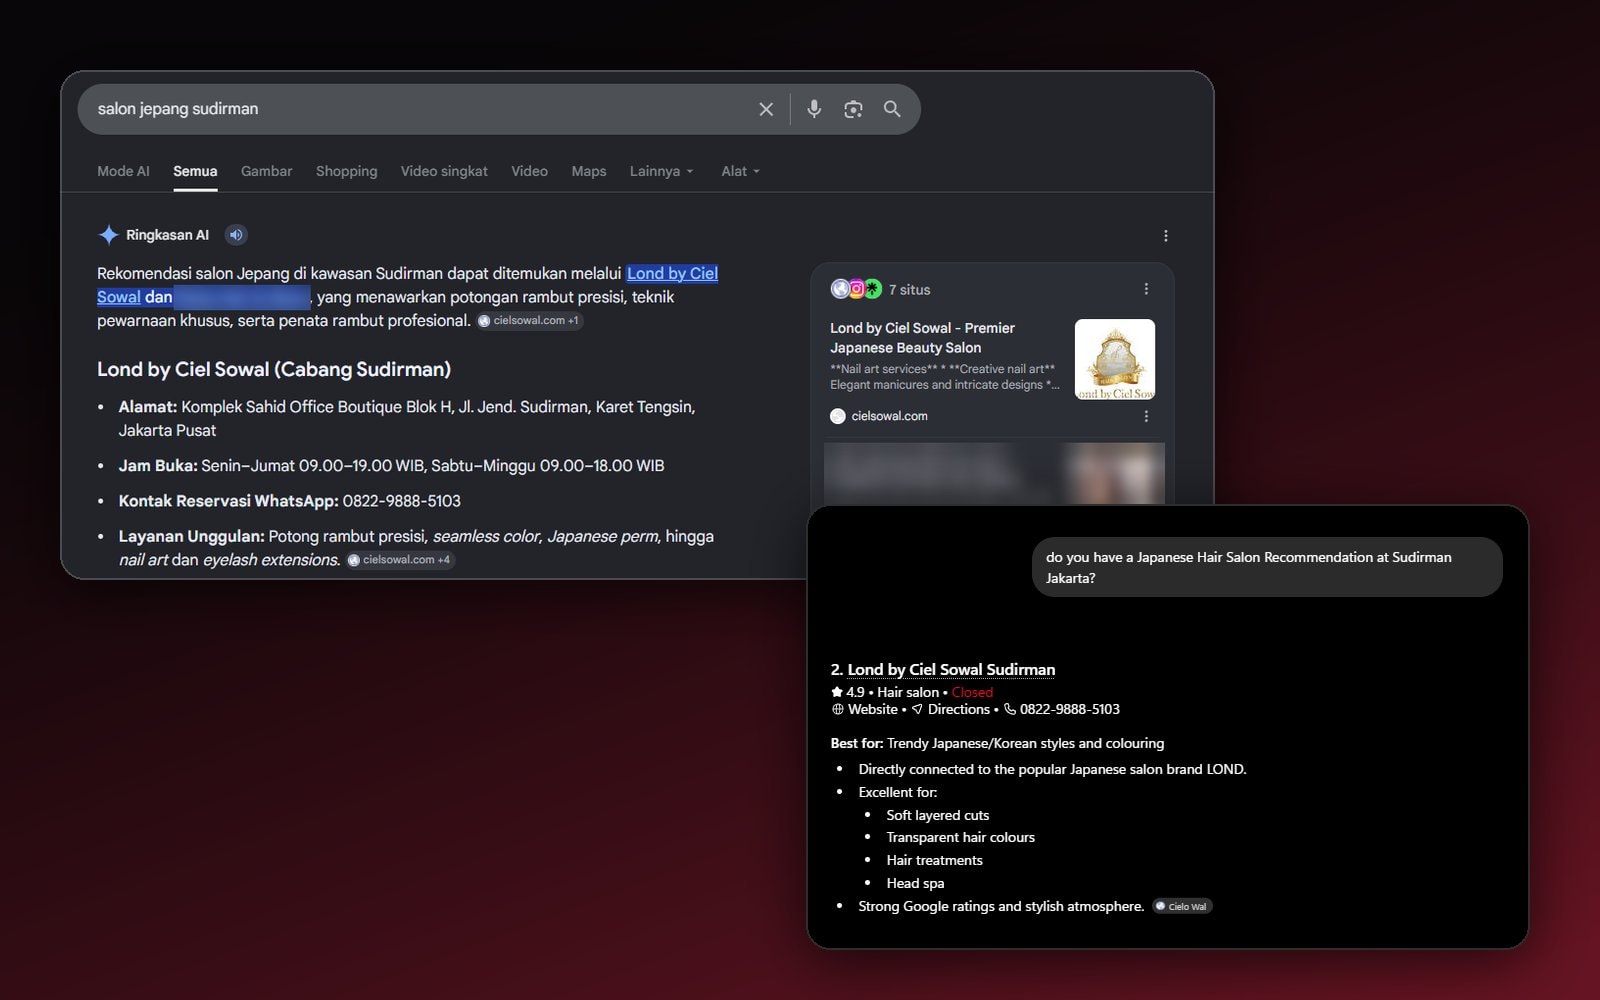1600x1000 pixels.
Task: Click the Cielo Wal source chip
Action: coord(1182,907)
